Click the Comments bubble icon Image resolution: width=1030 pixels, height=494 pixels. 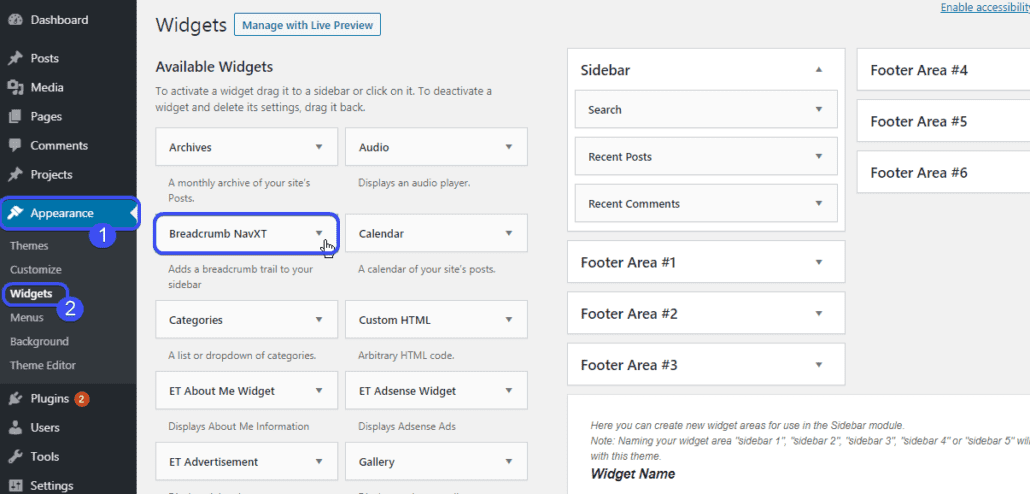coord(15,146)
